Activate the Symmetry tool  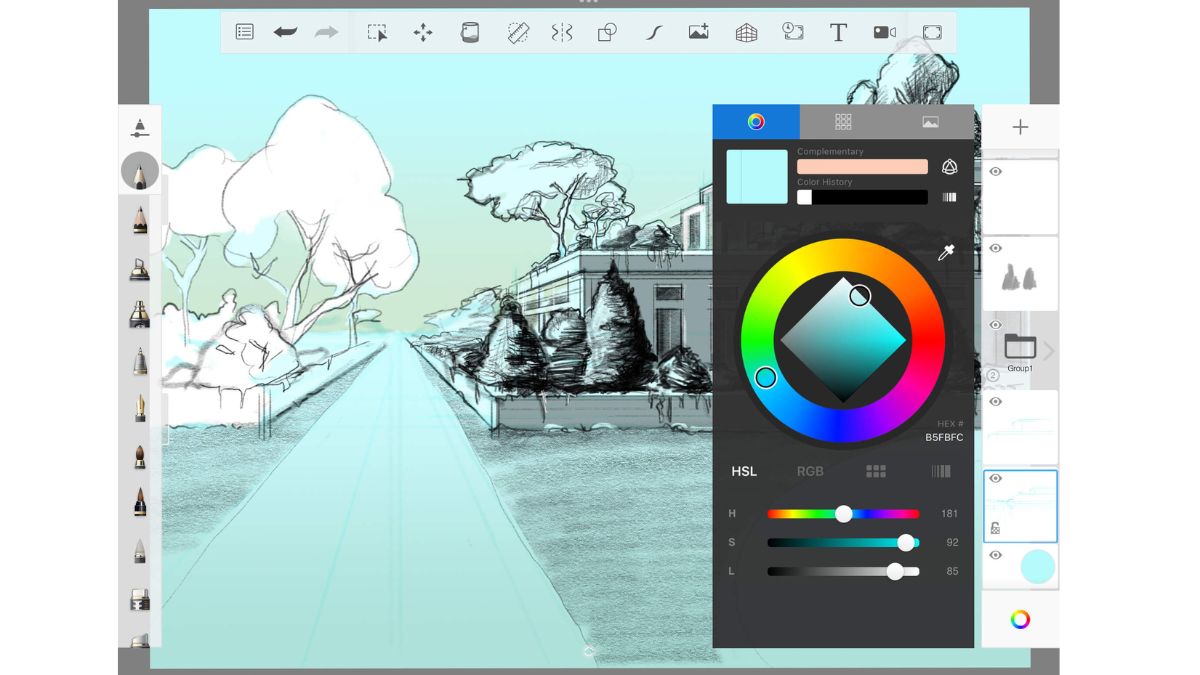tap(562, 32)
